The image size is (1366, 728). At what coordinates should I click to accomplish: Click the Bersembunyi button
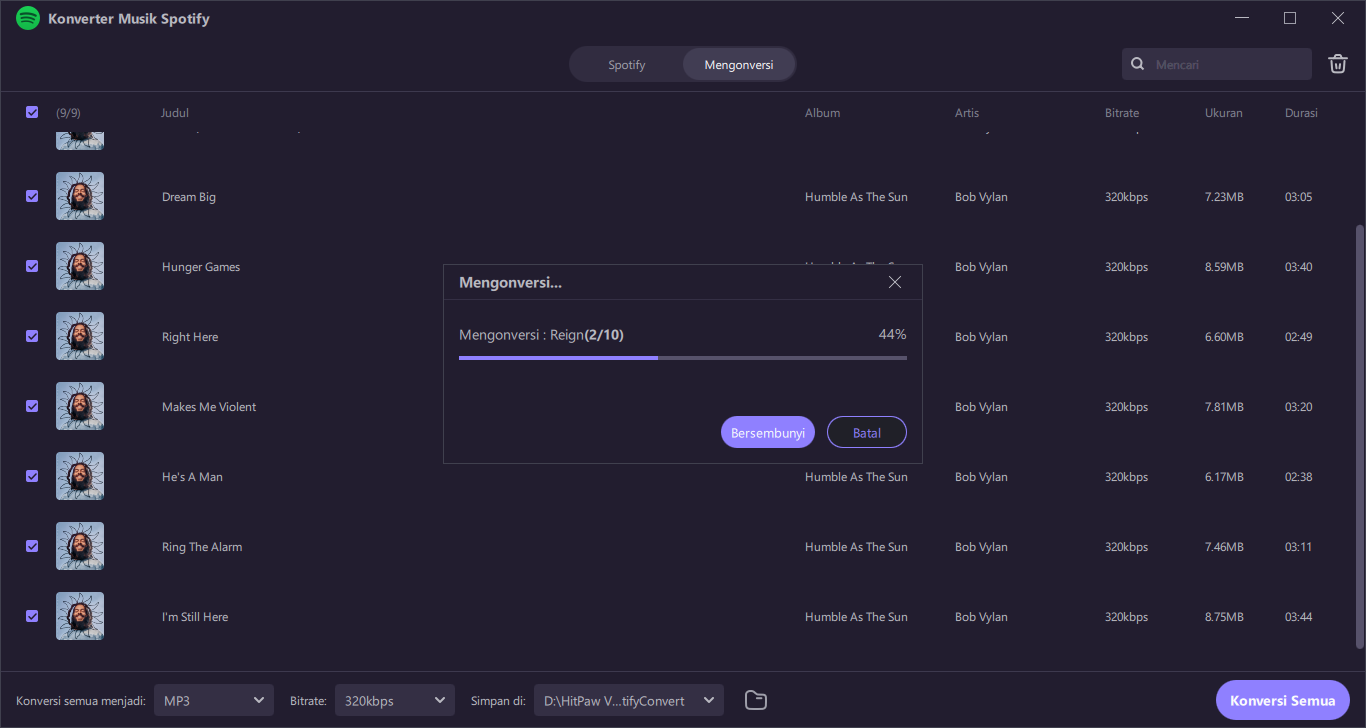(x=768, y=432)
